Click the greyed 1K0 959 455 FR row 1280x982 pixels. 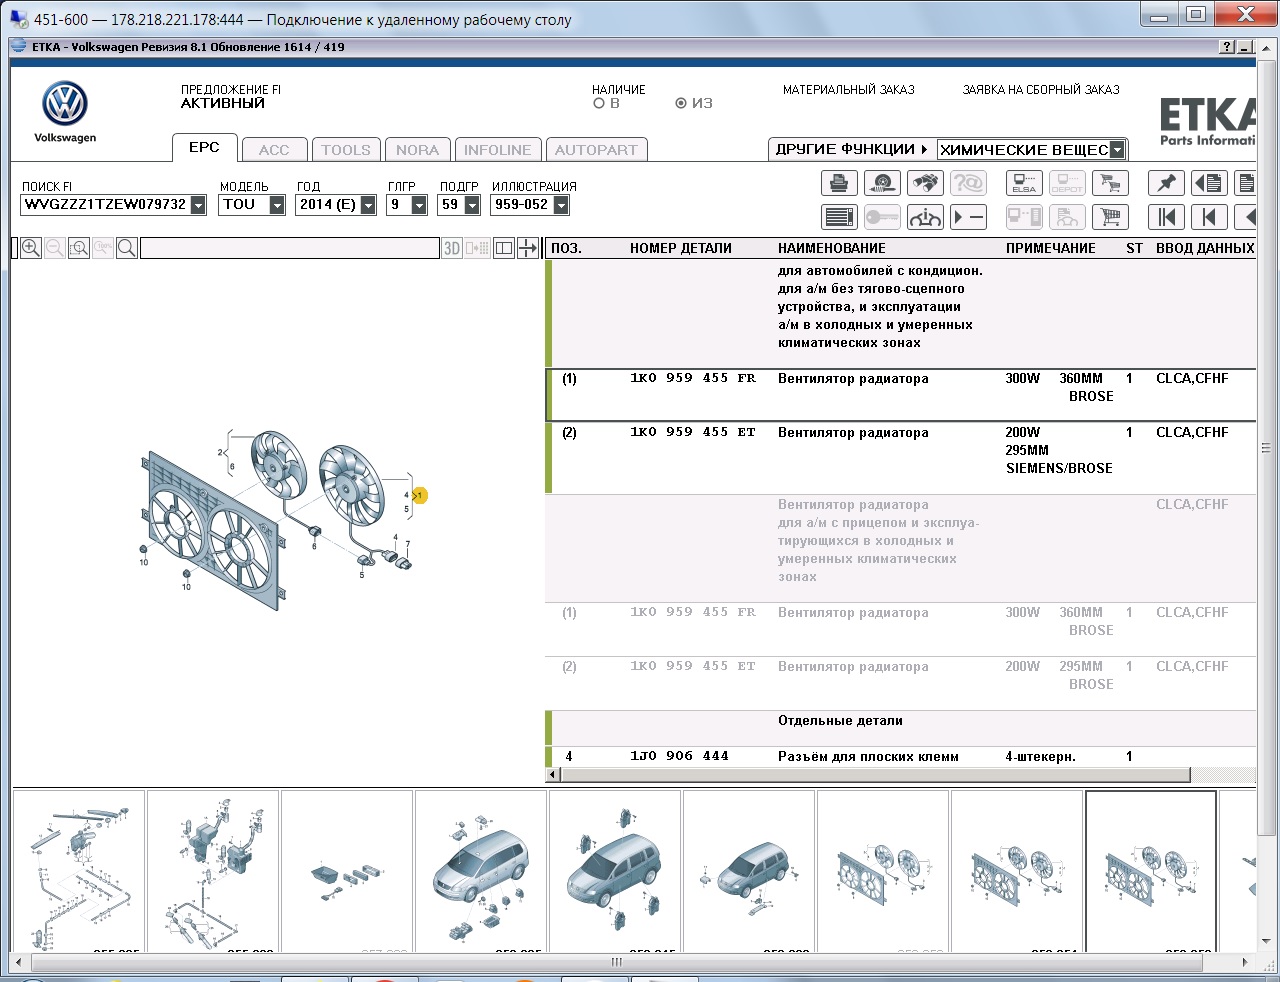[901, 629]
